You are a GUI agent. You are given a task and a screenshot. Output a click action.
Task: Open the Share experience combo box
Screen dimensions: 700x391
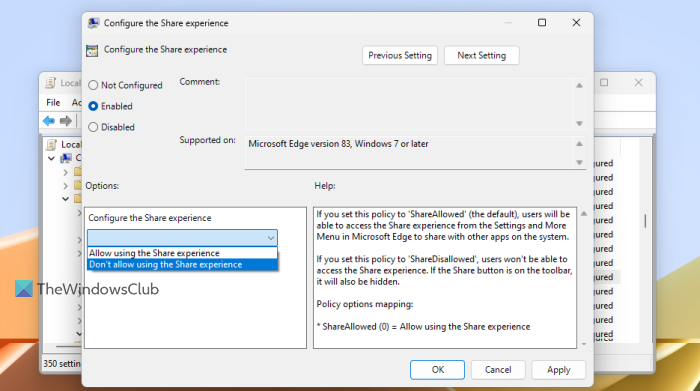[x=182, y=238]
